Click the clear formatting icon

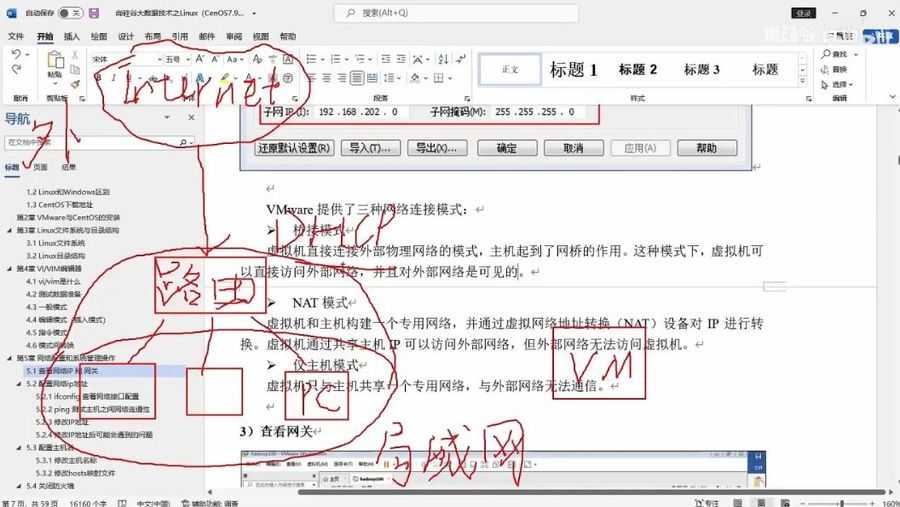257,59
